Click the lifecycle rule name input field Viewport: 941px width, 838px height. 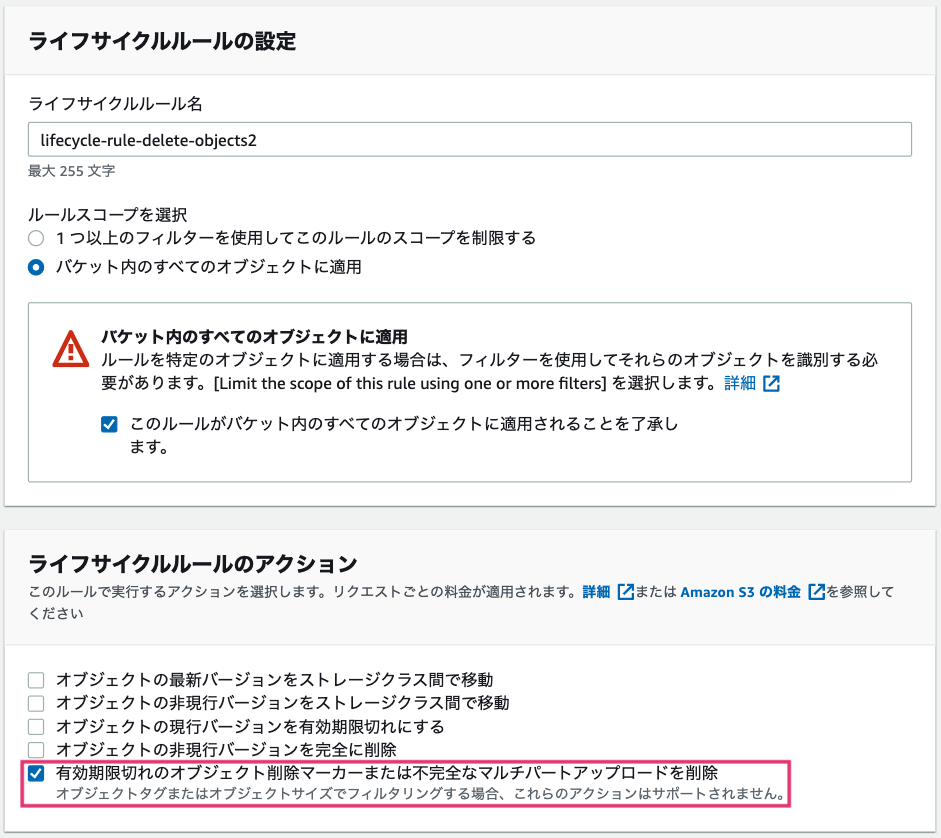tap(470, 139)
